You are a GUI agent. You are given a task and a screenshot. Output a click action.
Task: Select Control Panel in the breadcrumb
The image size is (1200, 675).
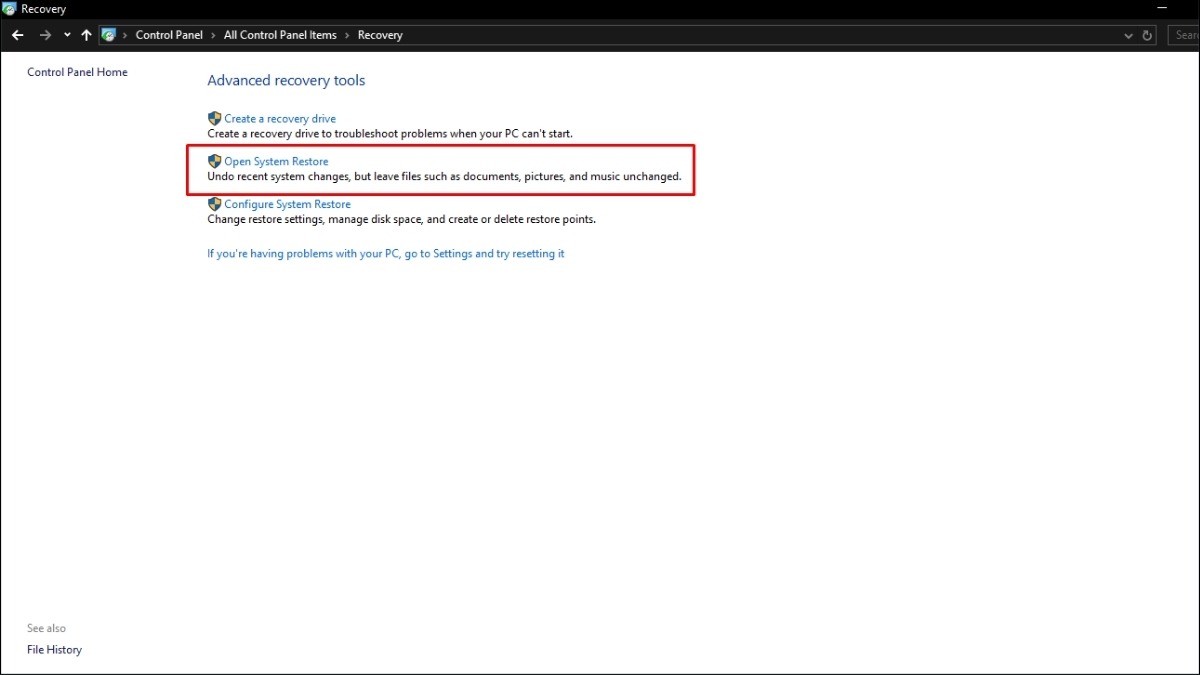169,35
